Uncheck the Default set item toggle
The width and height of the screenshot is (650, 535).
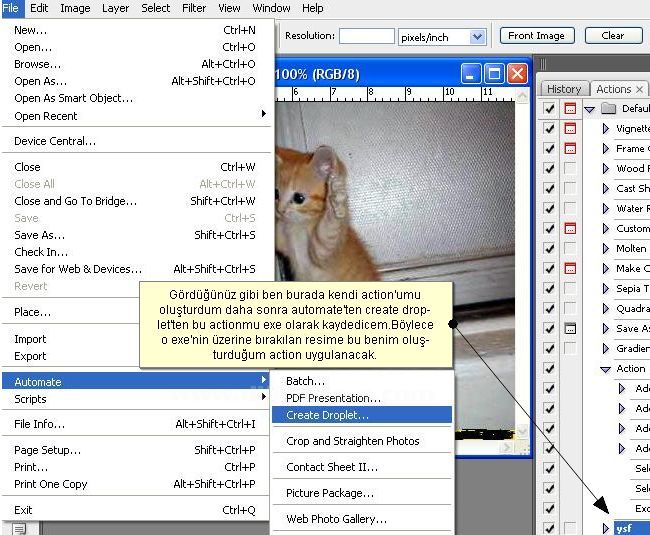(549, 109)
